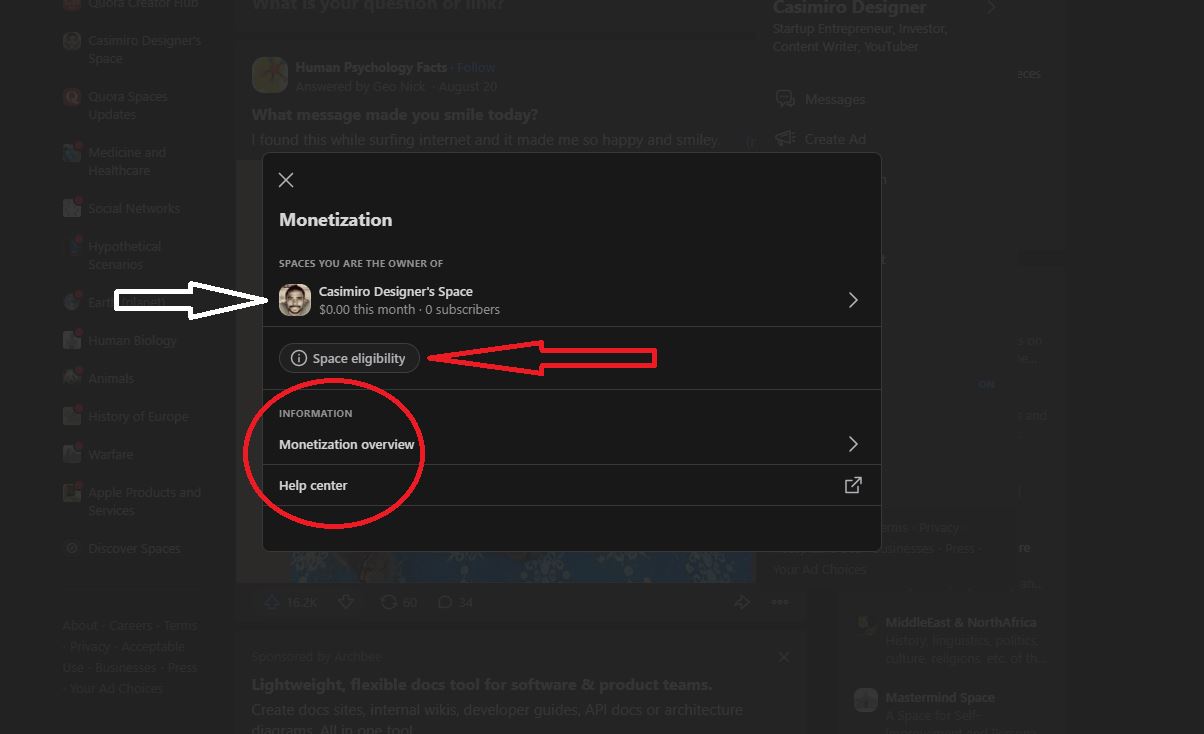Close the Monetization dialog with the X
Screen dimensions: 1204x734
point(286,180)
